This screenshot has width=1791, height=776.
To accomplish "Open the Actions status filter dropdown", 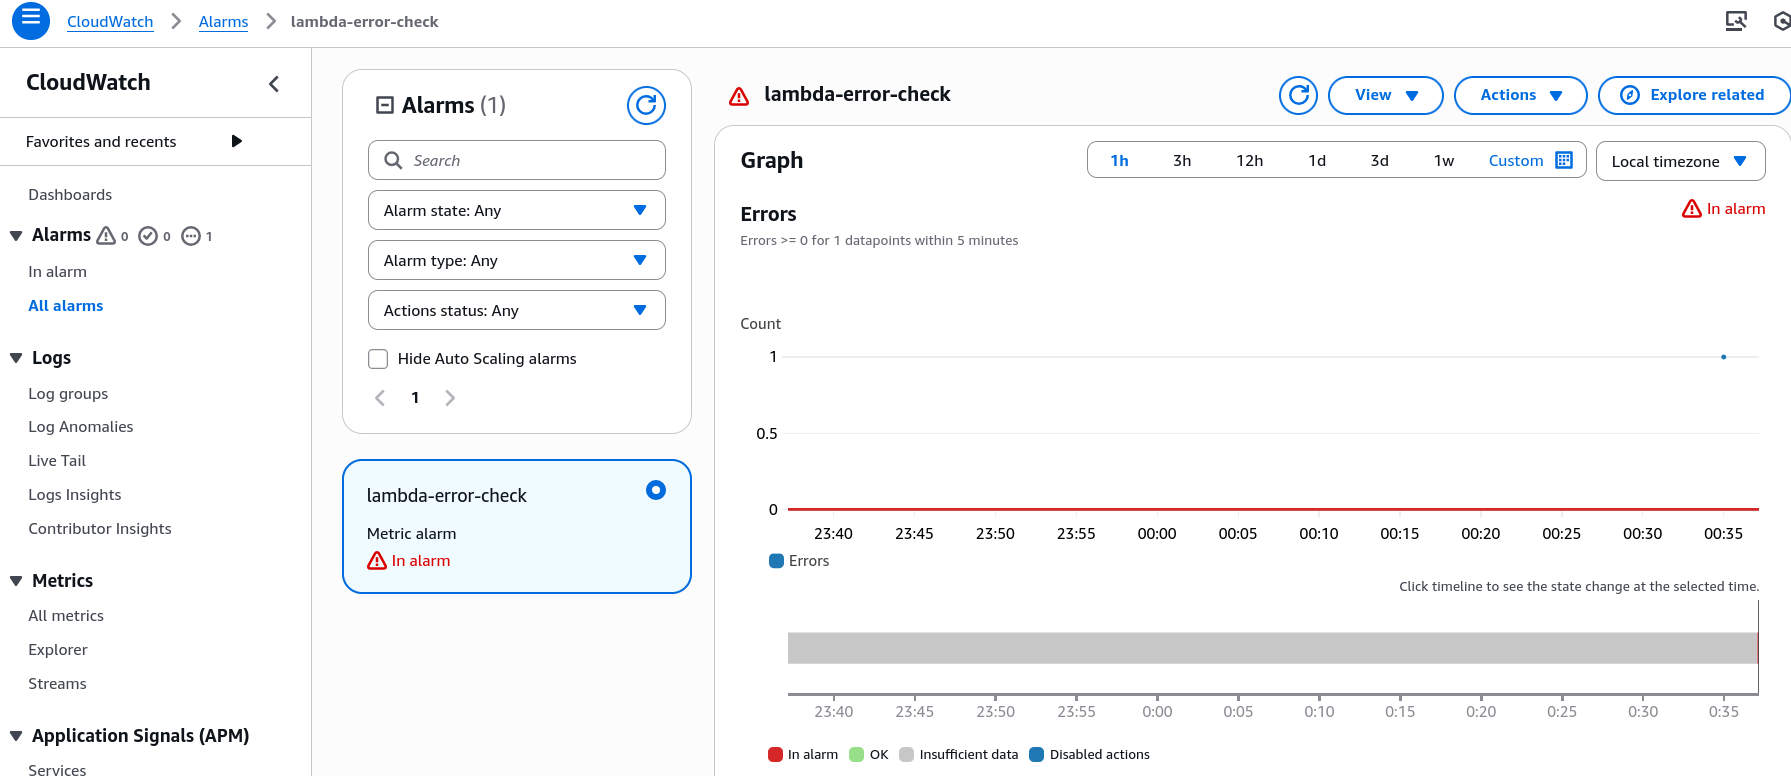I will (x=517, y=310).
